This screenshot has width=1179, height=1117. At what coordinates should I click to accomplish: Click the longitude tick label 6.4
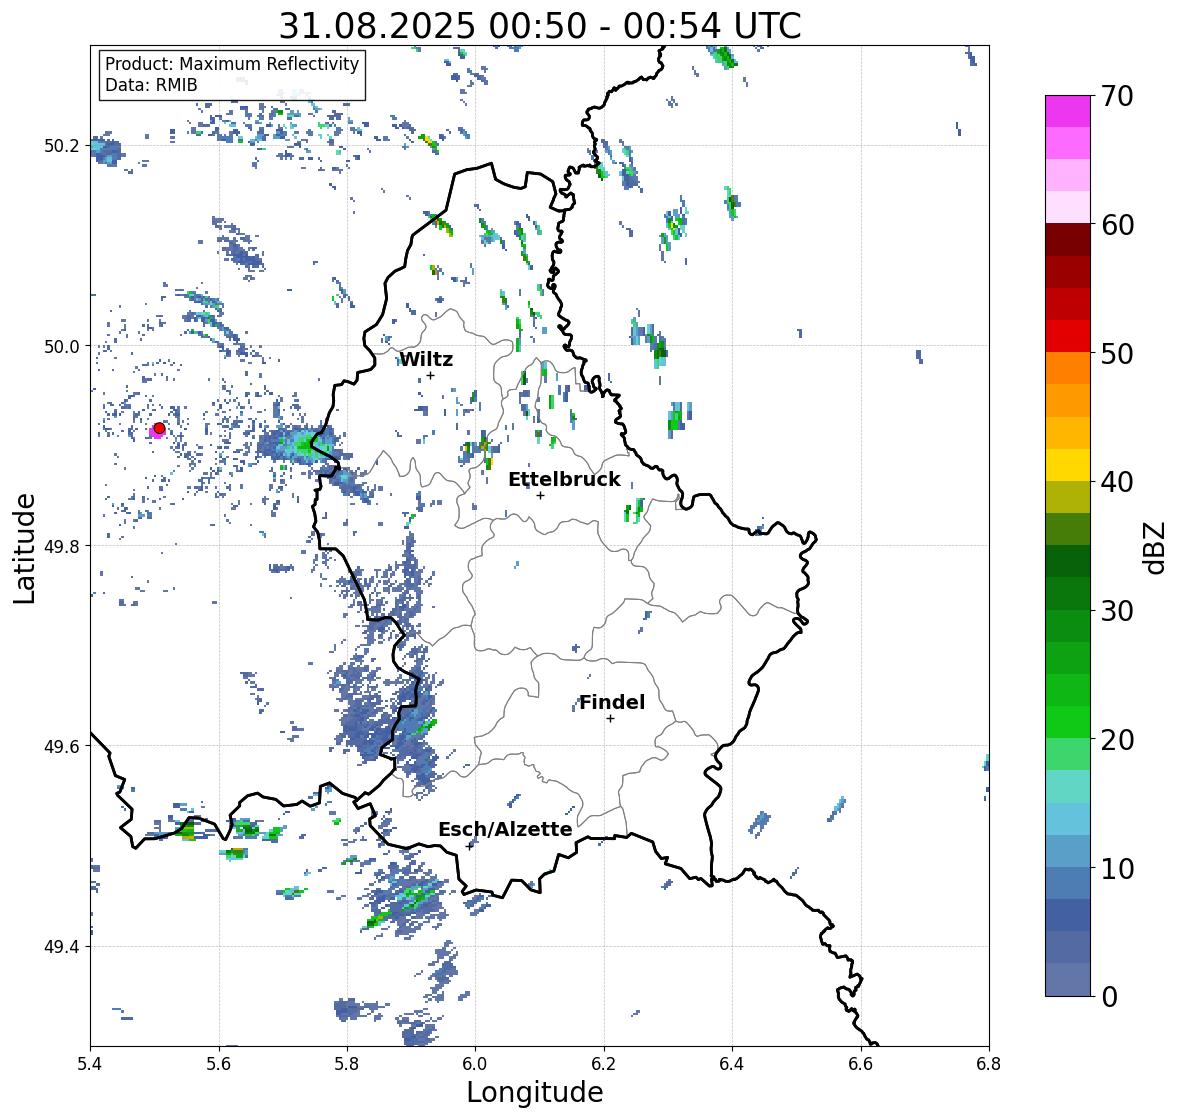732,1063
